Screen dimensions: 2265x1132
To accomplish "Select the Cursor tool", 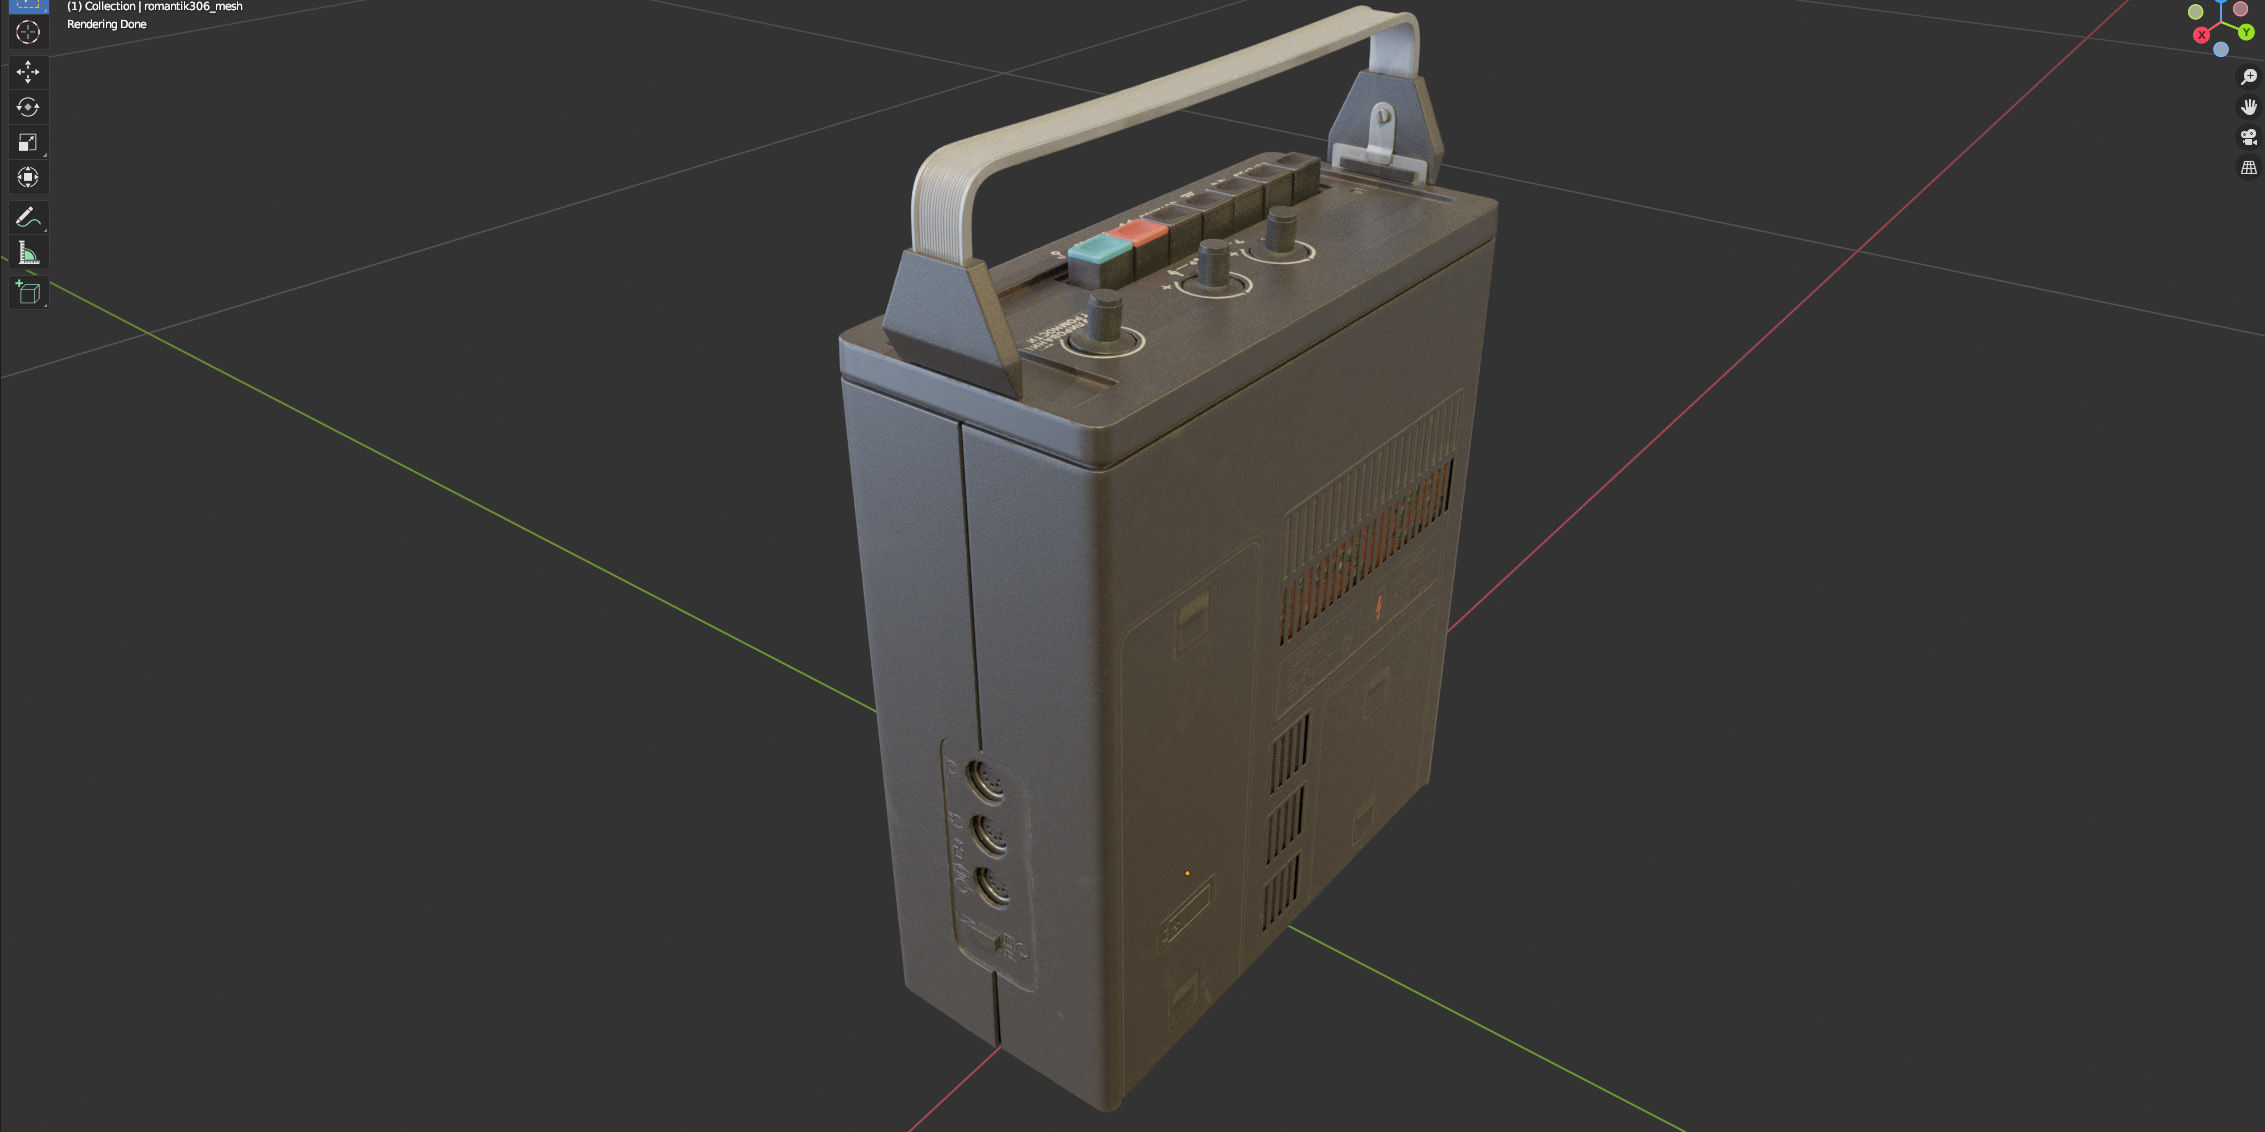I will (x=28, y=32).
